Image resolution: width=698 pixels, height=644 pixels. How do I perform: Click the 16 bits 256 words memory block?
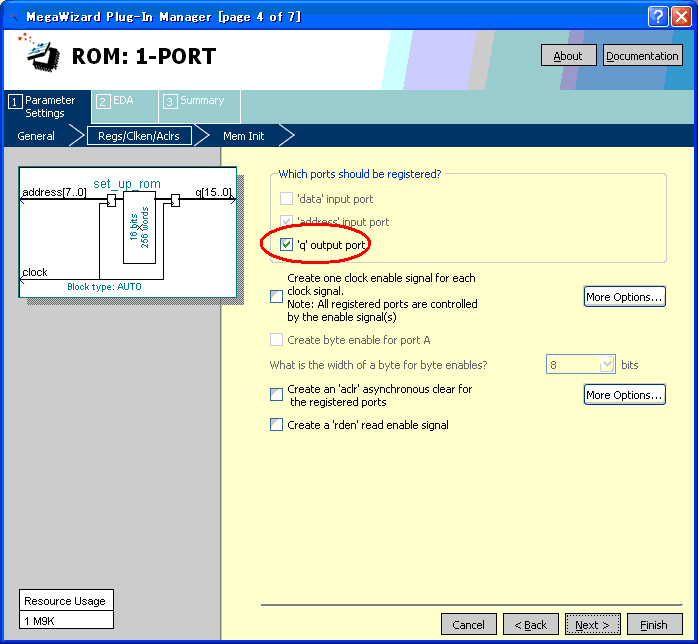[139, 227]
